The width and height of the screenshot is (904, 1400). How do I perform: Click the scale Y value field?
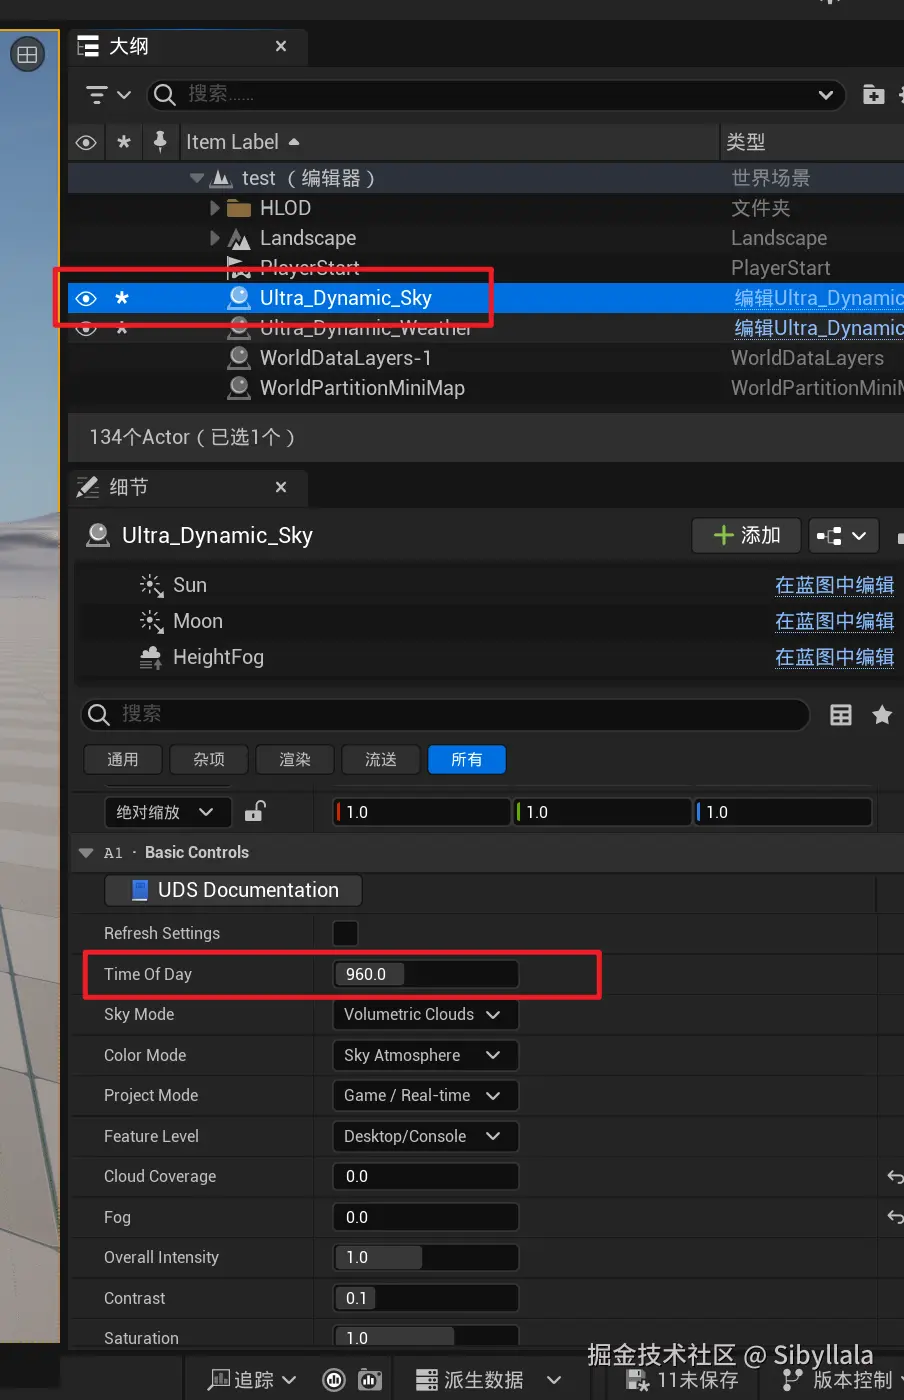tap(602, 812)
